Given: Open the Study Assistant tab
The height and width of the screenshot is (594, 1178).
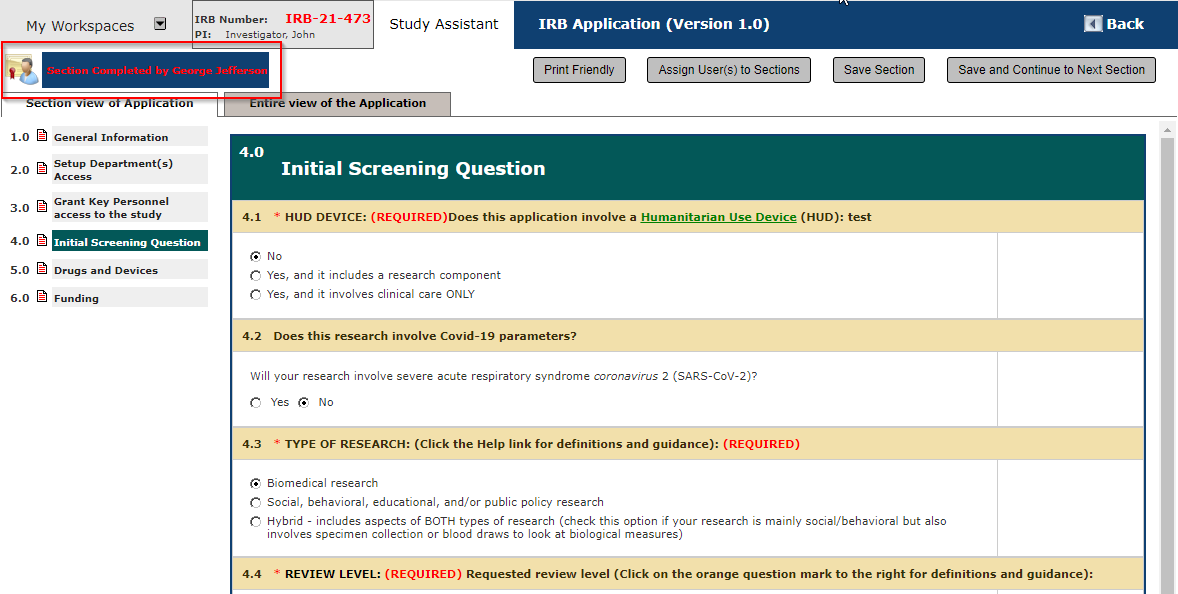Looking at the screenshot, I should coord(443,24).
